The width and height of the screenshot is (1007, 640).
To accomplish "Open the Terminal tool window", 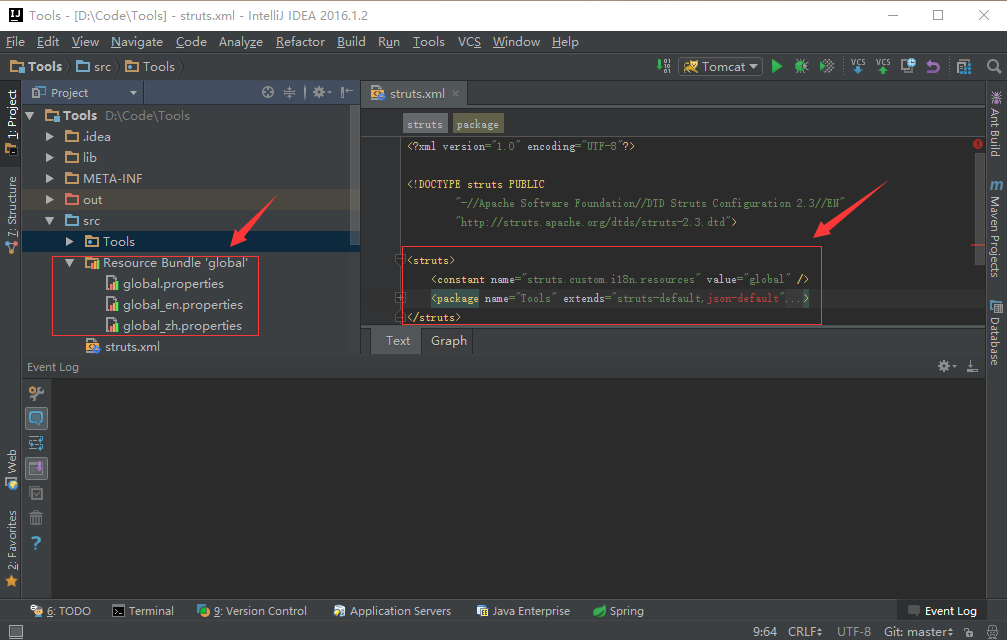I will (x=143, y=610).
